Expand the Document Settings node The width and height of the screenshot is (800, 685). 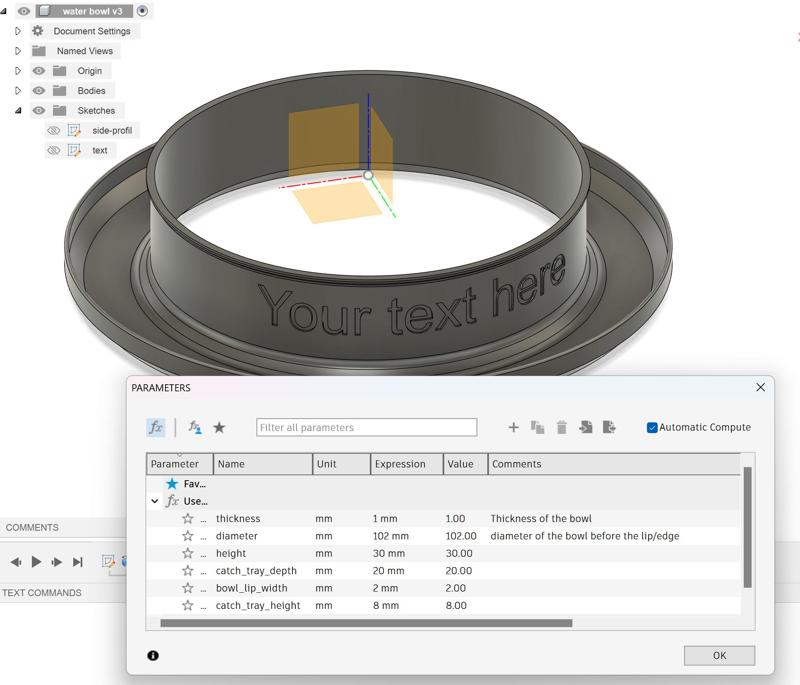(18, 31)
